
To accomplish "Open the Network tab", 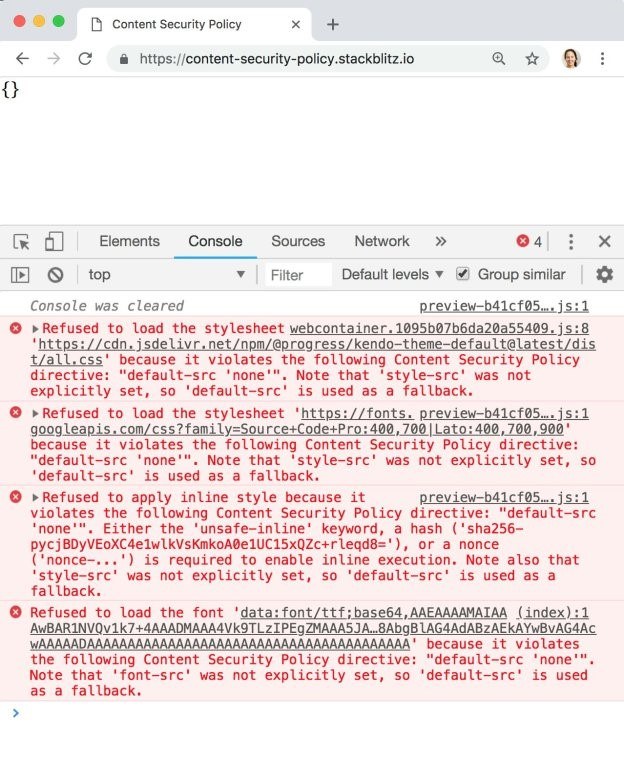I will [x=381, y=241].
